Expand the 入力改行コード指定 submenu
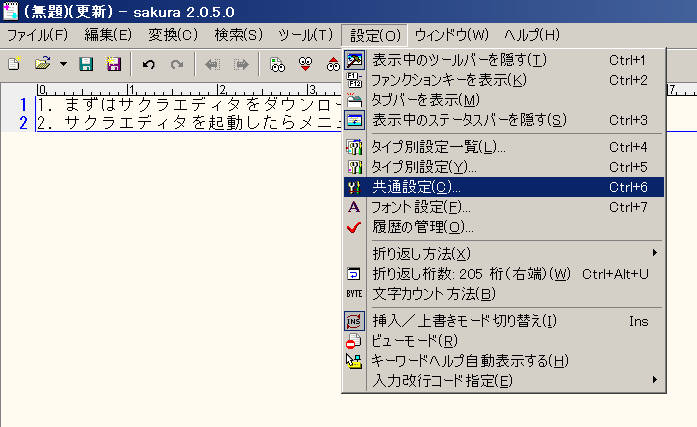697x427 pixels. click(442, 380)
